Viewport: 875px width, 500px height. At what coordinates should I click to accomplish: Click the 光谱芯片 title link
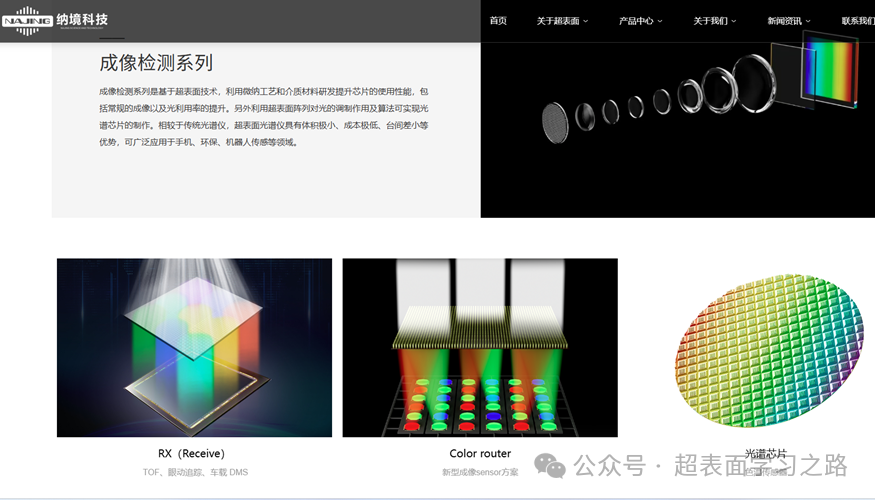tap(765, 453)
